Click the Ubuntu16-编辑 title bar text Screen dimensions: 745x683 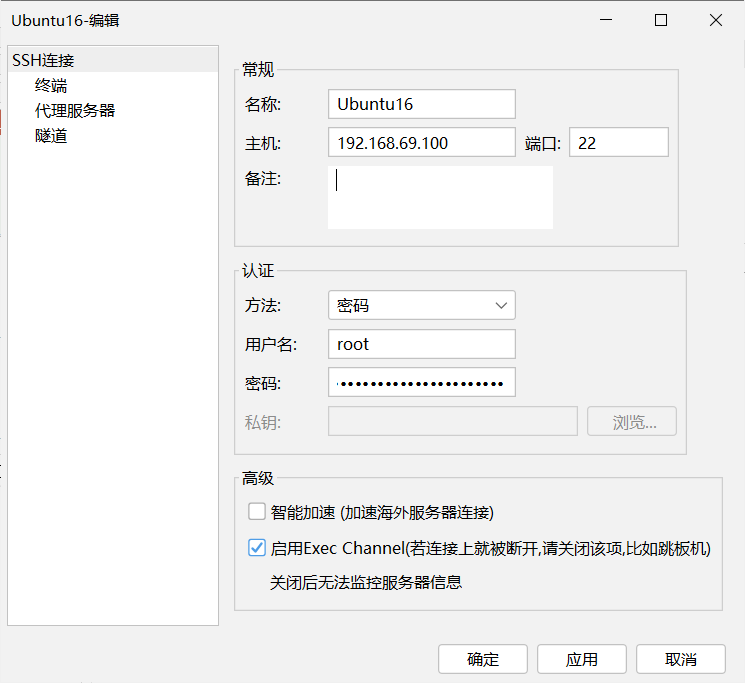[x=65, y=20]
